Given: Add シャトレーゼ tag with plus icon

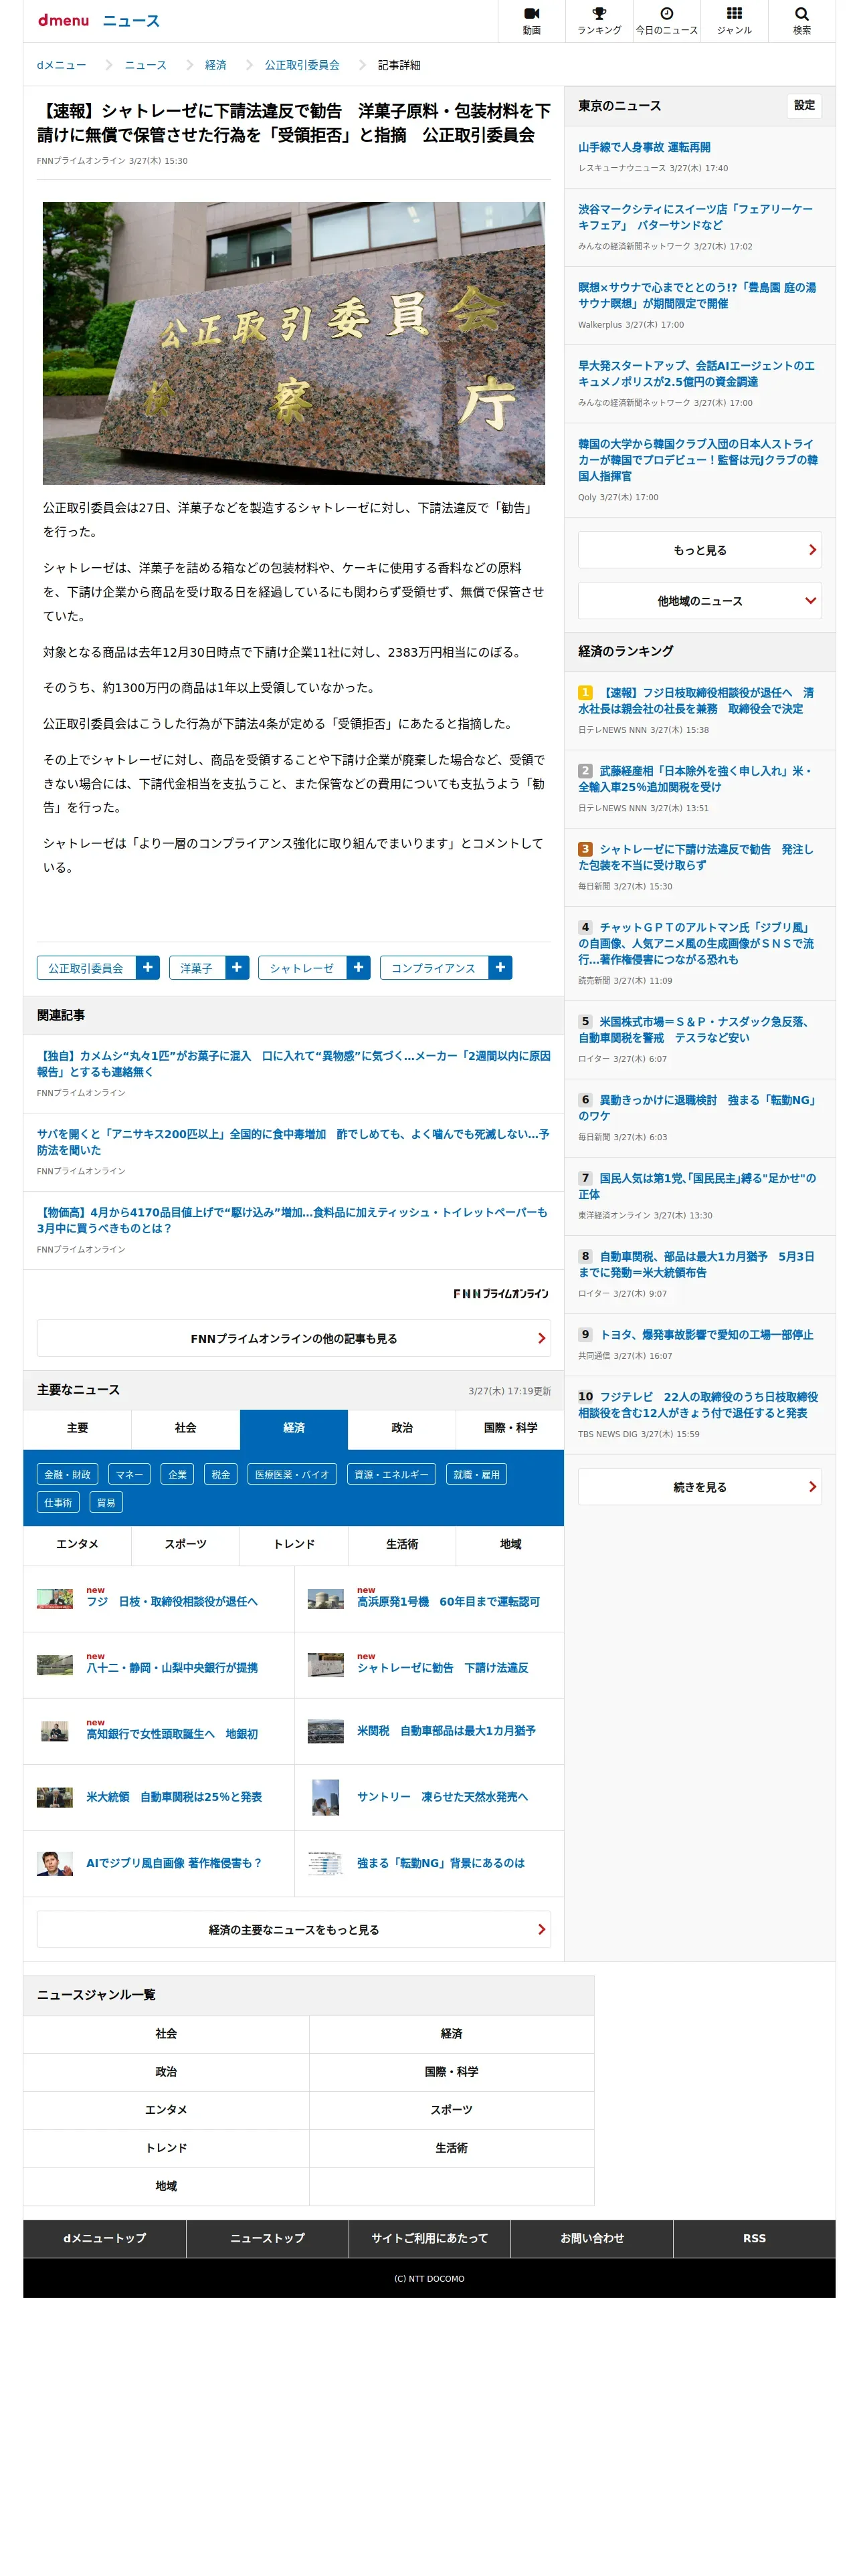Looking at the screenshot, I should pyautogui.click(x=358, y=967).
